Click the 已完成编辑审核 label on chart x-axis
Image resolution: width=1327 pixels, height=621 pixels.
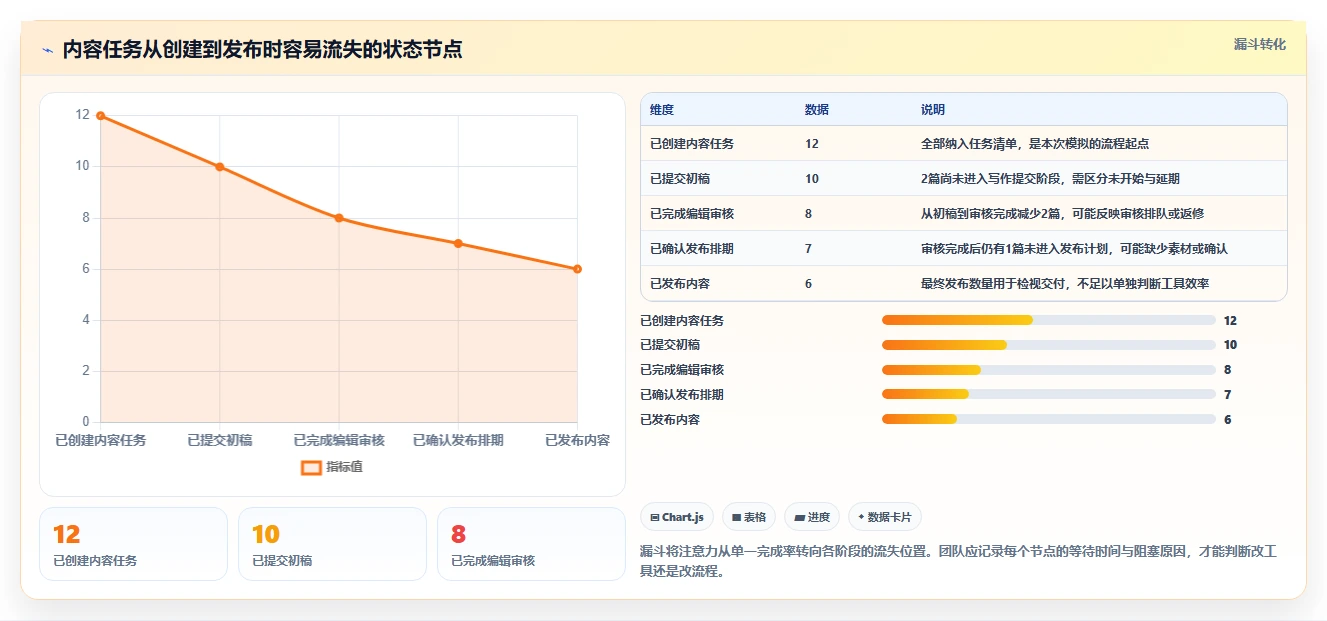pyautogui.click(x=339, y=440)
